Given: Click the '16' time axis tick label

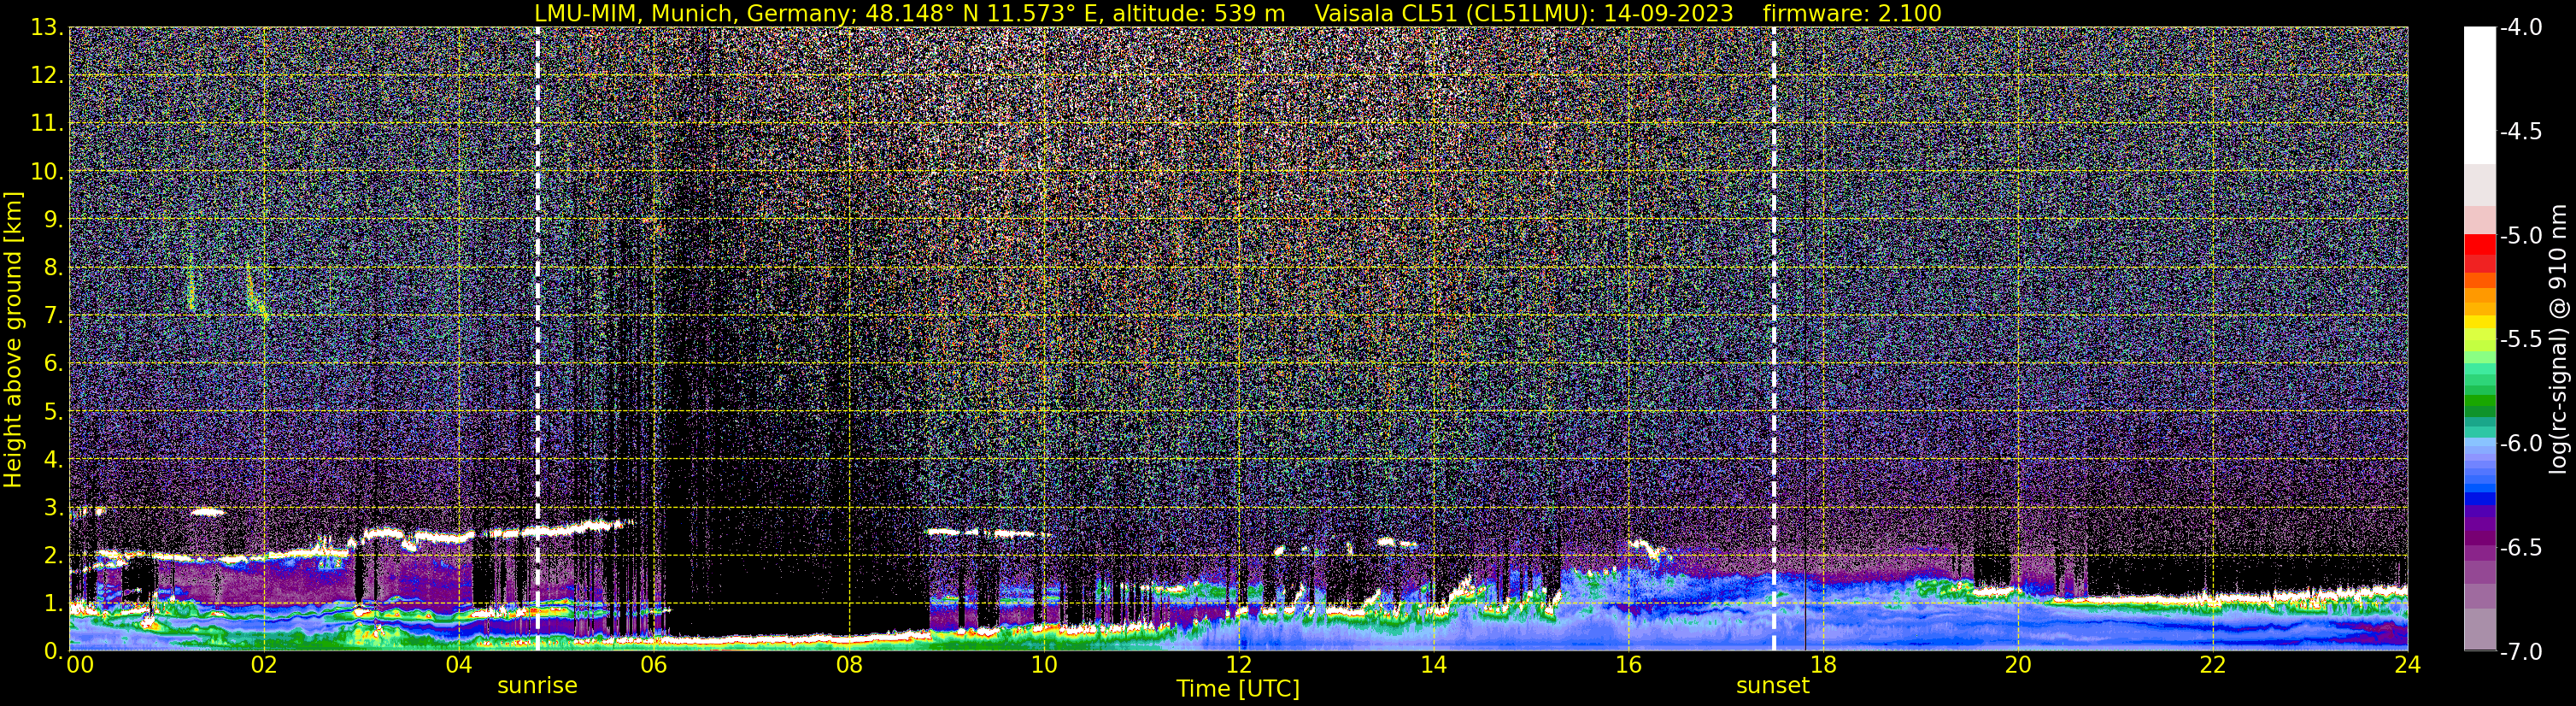Looking at the screenshot, I should 1628,665.
